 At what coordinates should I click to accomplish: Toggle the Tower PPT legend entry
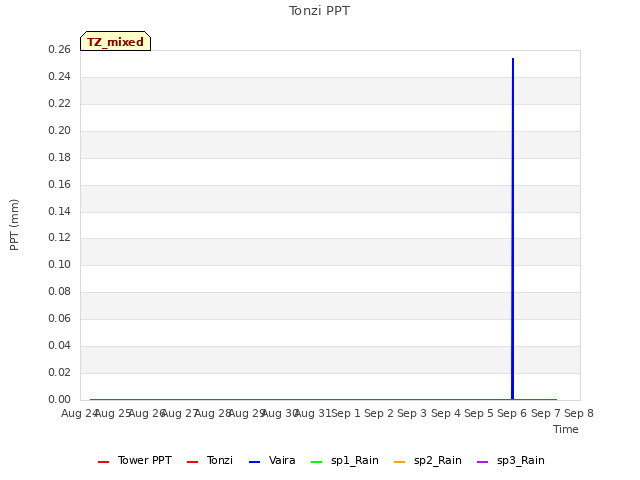[135, 460]
